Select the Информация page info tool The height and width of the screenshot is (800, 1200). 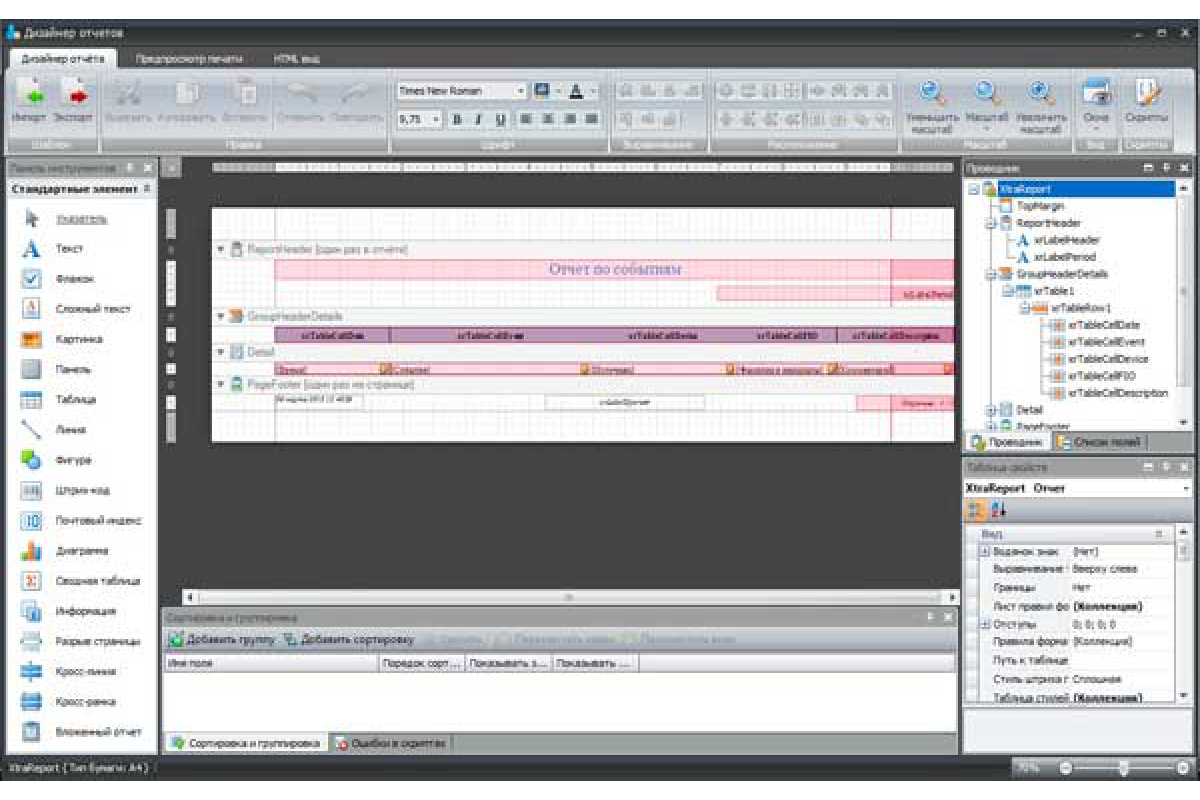(86, 611)
